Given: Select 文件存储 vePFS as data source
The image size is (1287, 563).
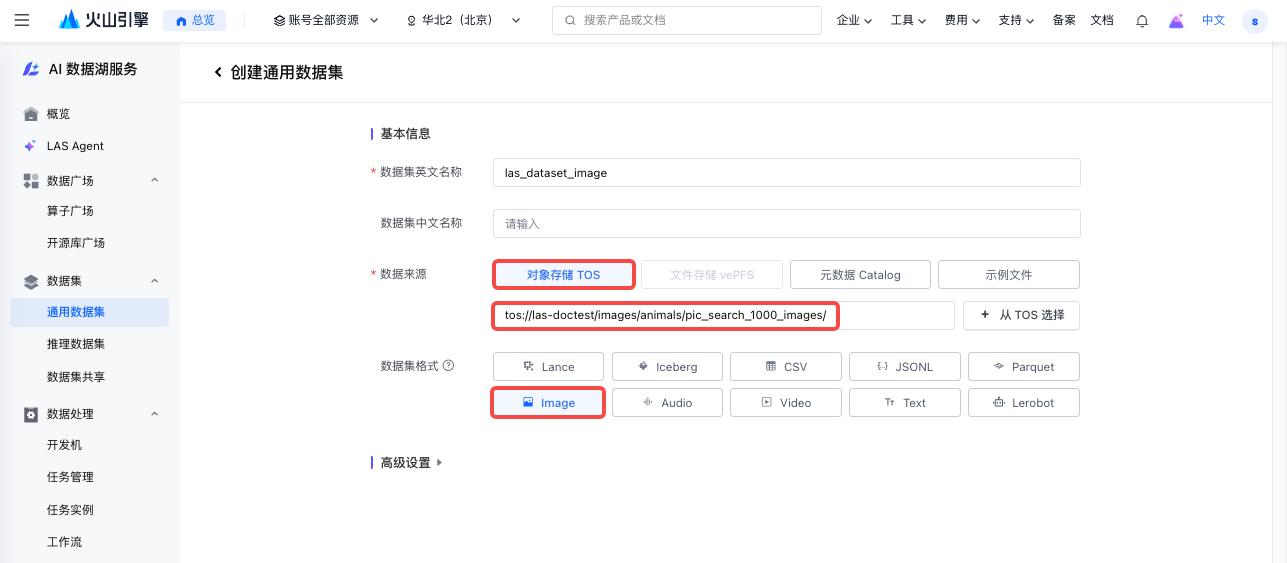Looking at the screenshot, I should [x=712, y=274].
